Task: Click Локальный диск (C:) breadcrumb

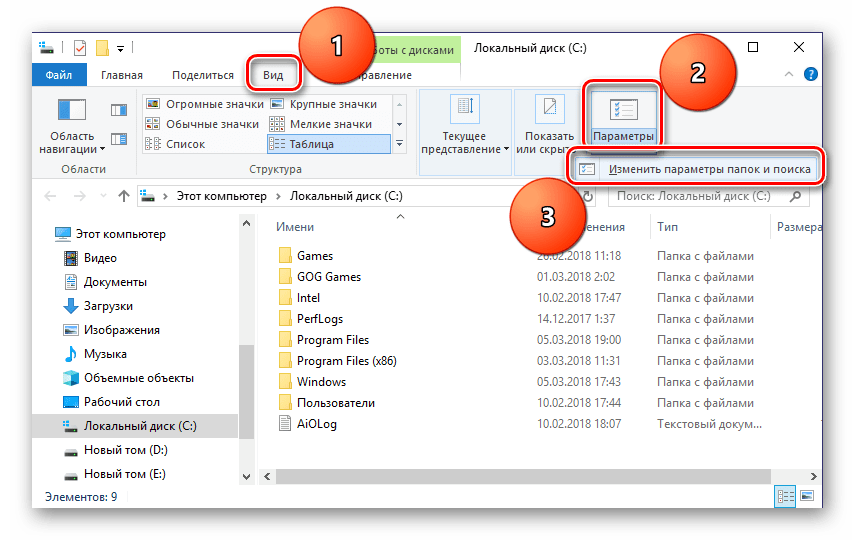Action: click(x=346, y=196)
